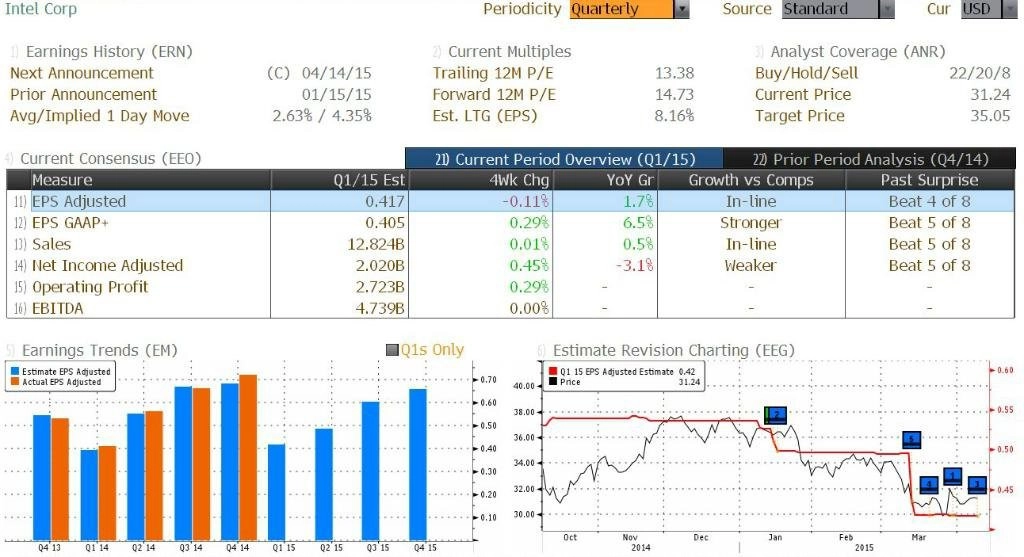
Task: Click the Avg/Implied 1 Day Move value
Action: (x=322, y=116)
